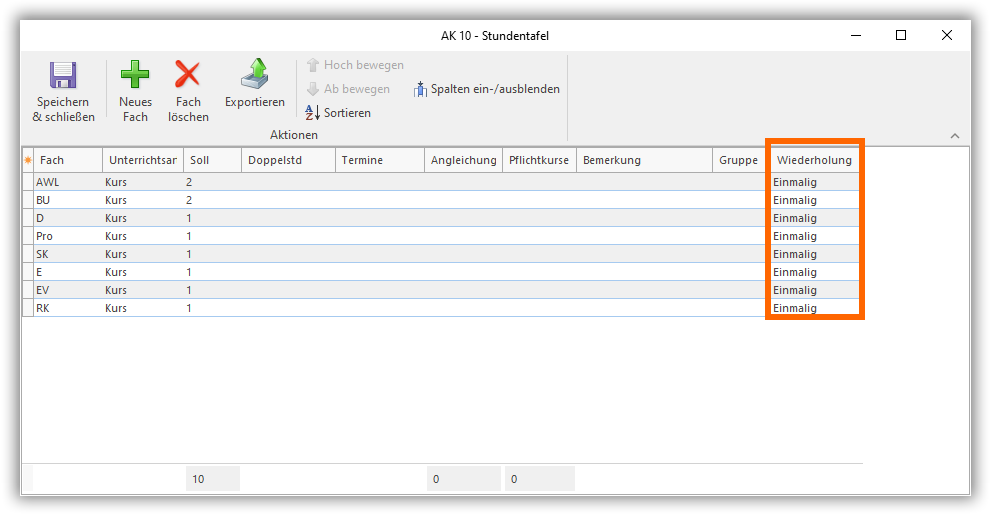The height and width of the screenshot is (516, 991).
Task: Click the Fach löschen red X icon
Action: pyautogui.click(x=188, y=76)
